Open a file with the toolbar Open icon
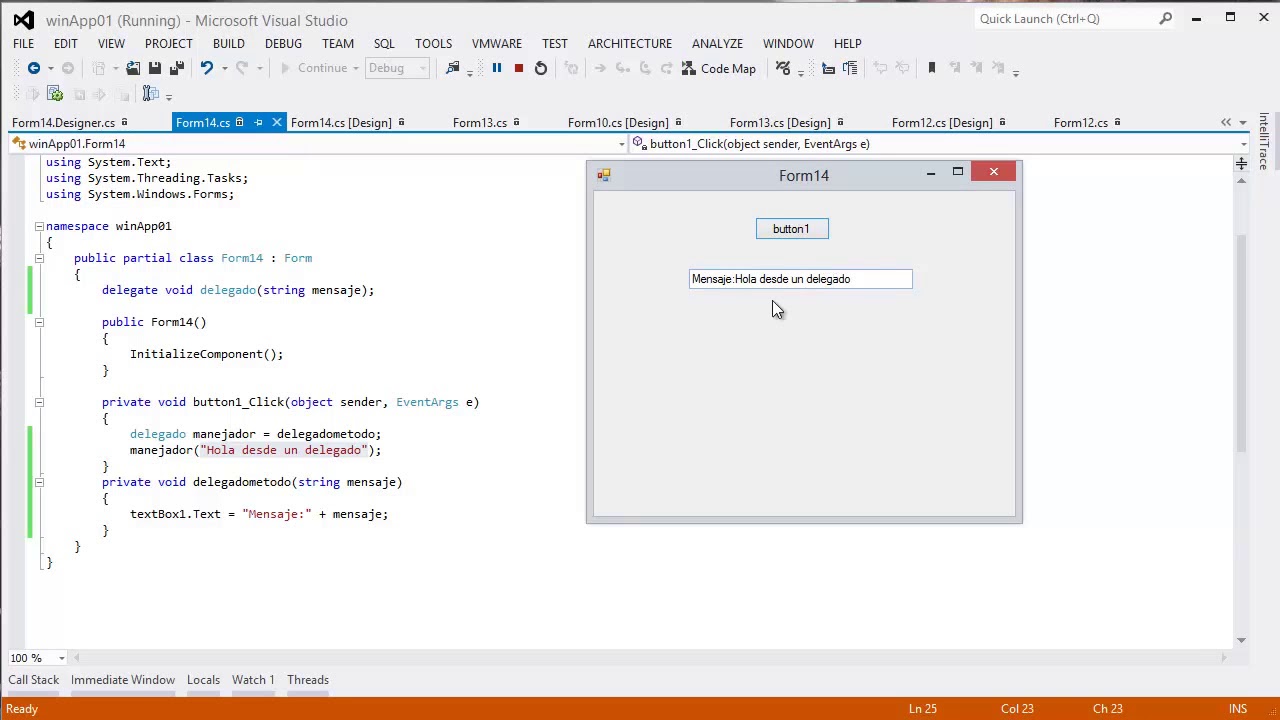Image resolution: width=1280 pixels, height=720 pixels. coord(133,68)
